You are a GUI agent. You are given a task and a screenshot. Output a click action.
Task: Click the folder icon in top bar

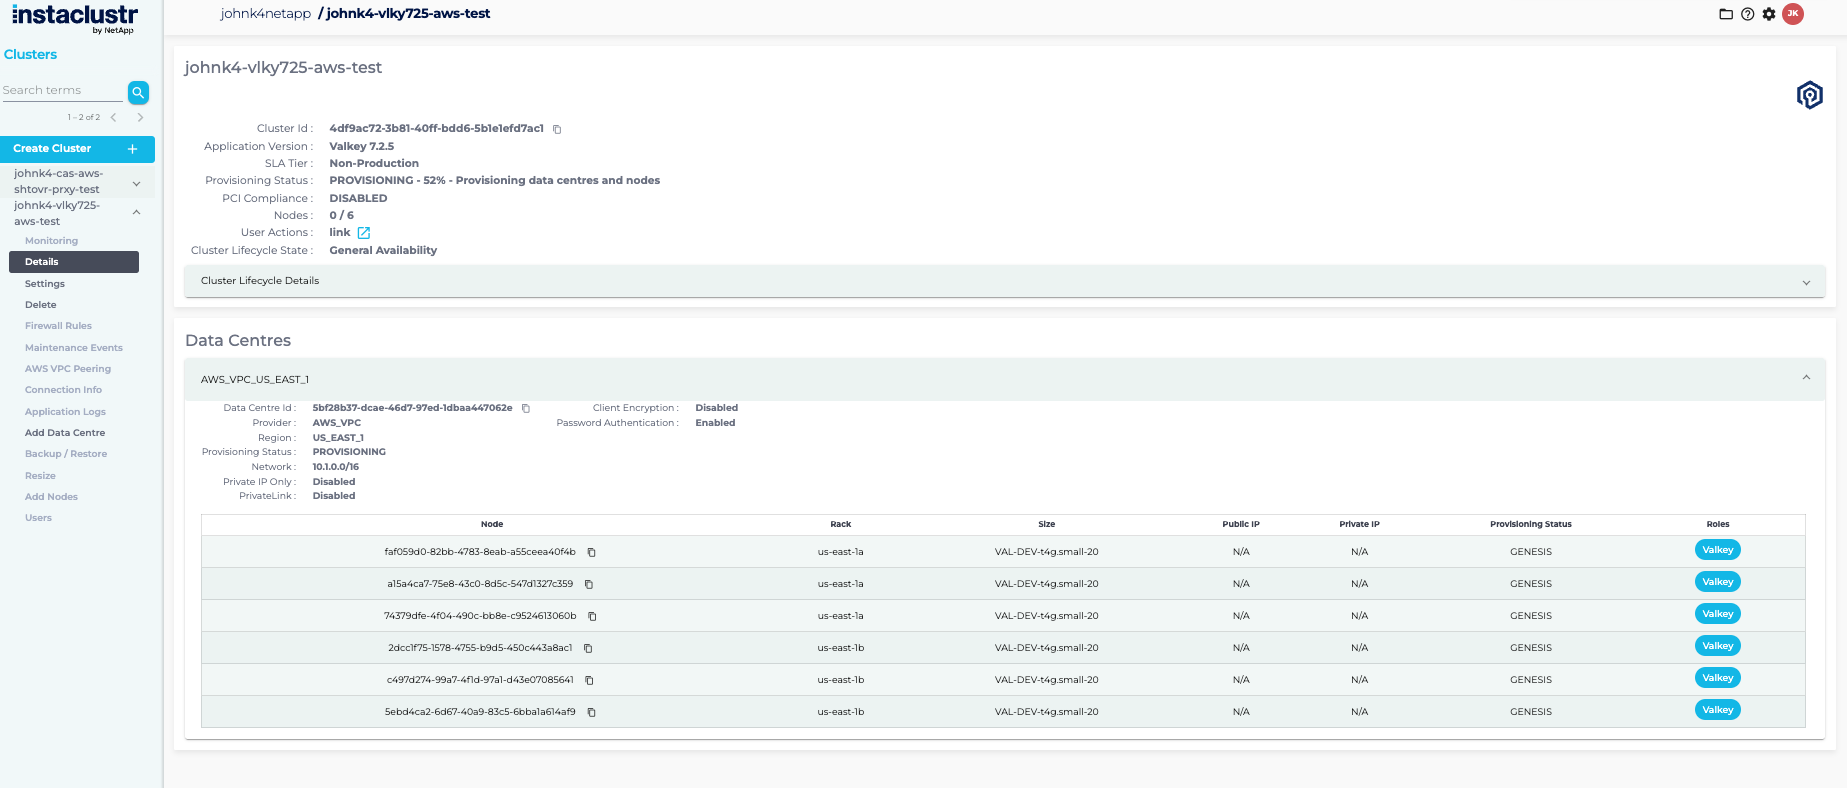tap(1725, 14)
